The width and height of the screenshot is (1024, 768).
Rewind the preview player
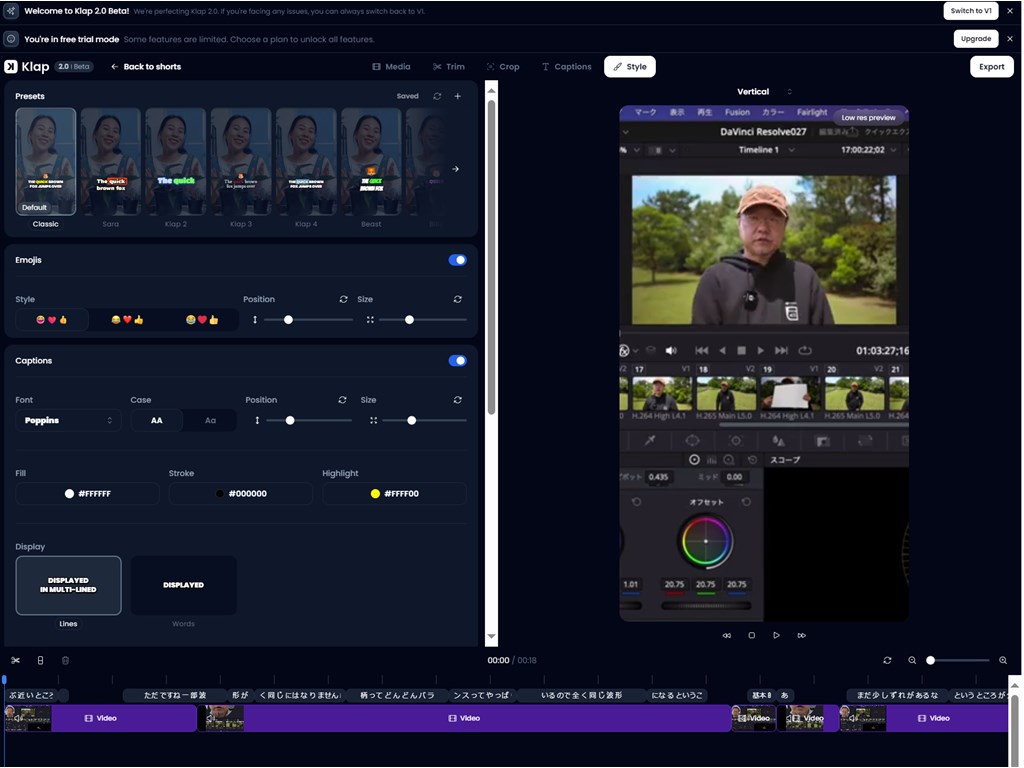click(726, 635)
